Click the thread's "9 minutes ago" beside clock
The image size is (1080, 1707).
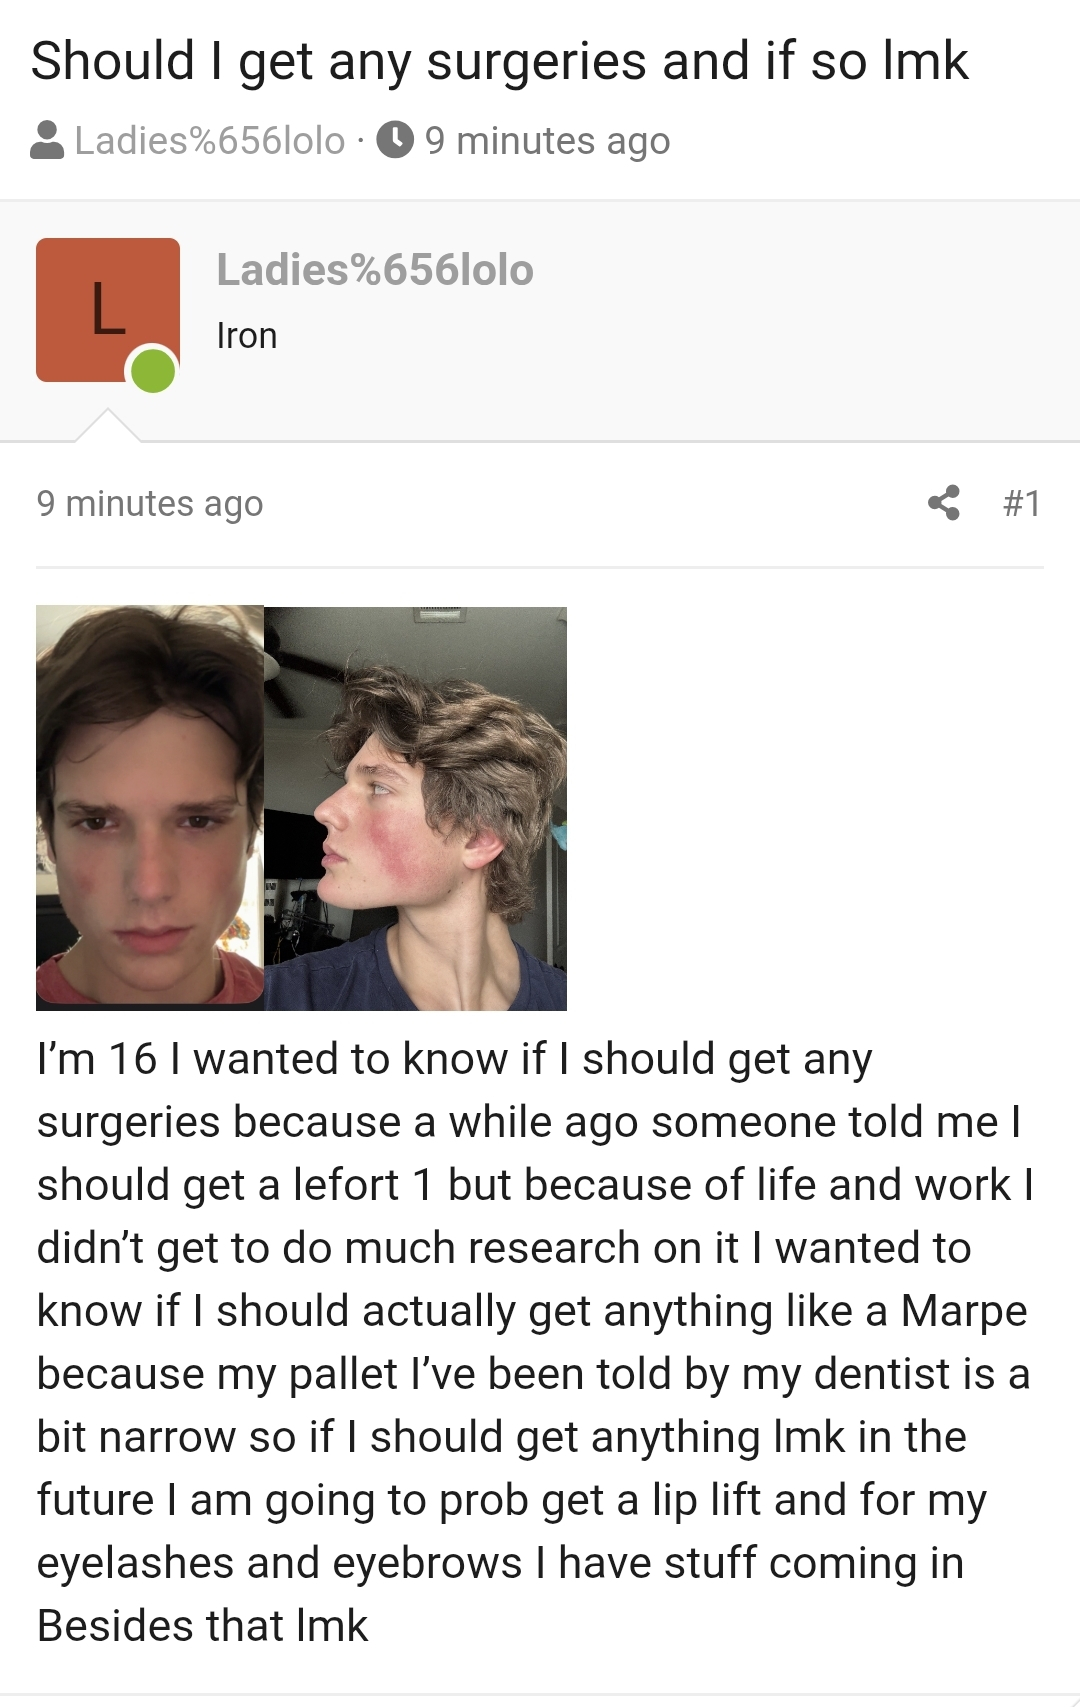point(547,141)
